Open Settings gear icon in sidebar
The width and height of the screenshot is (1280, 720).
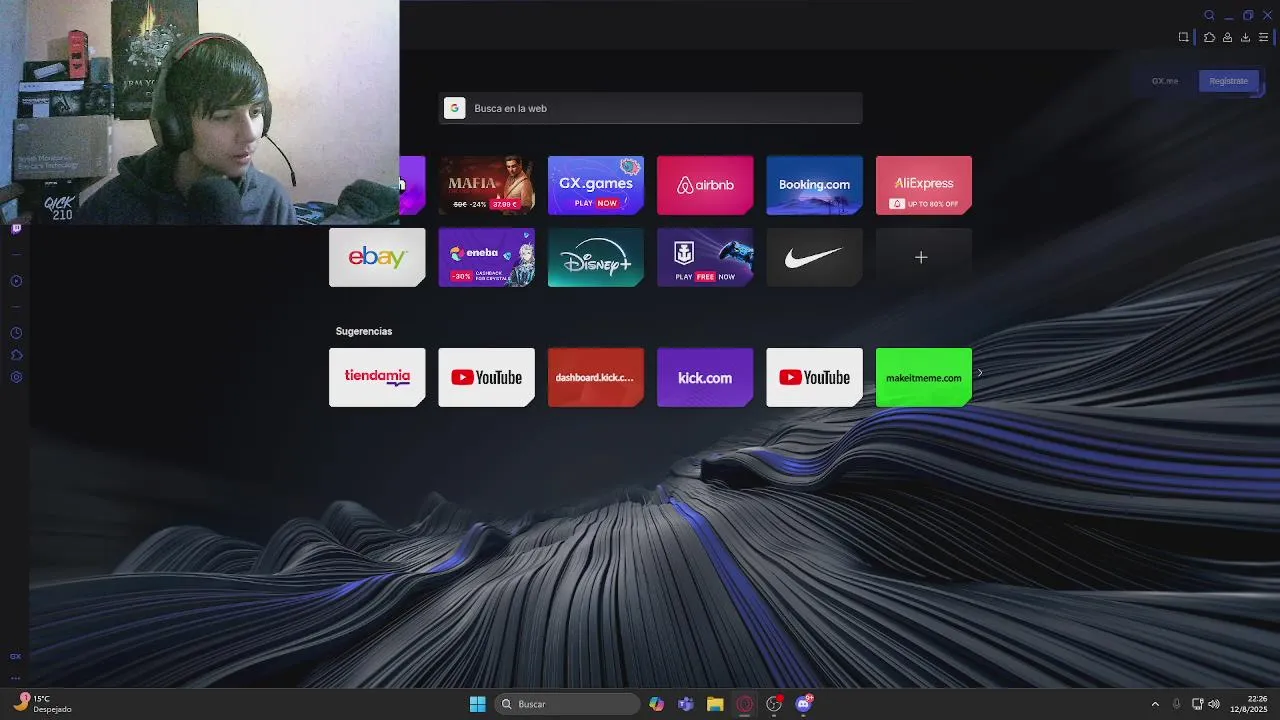click(16, 377)
